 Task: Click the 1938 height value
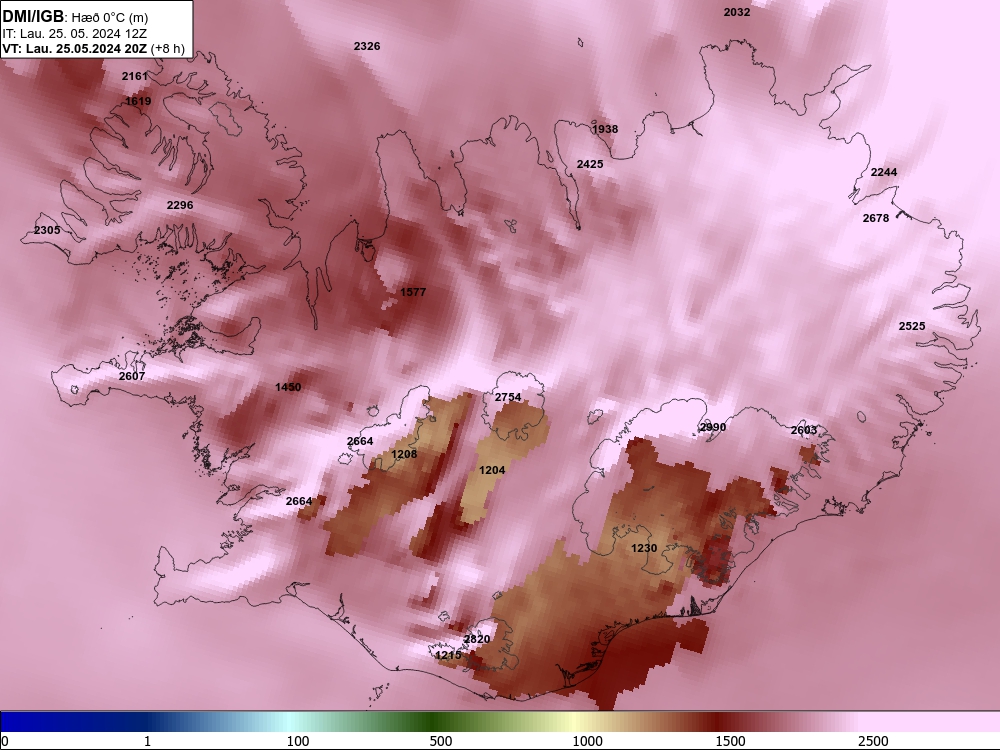pyautogui.click(x=605, y=129)
